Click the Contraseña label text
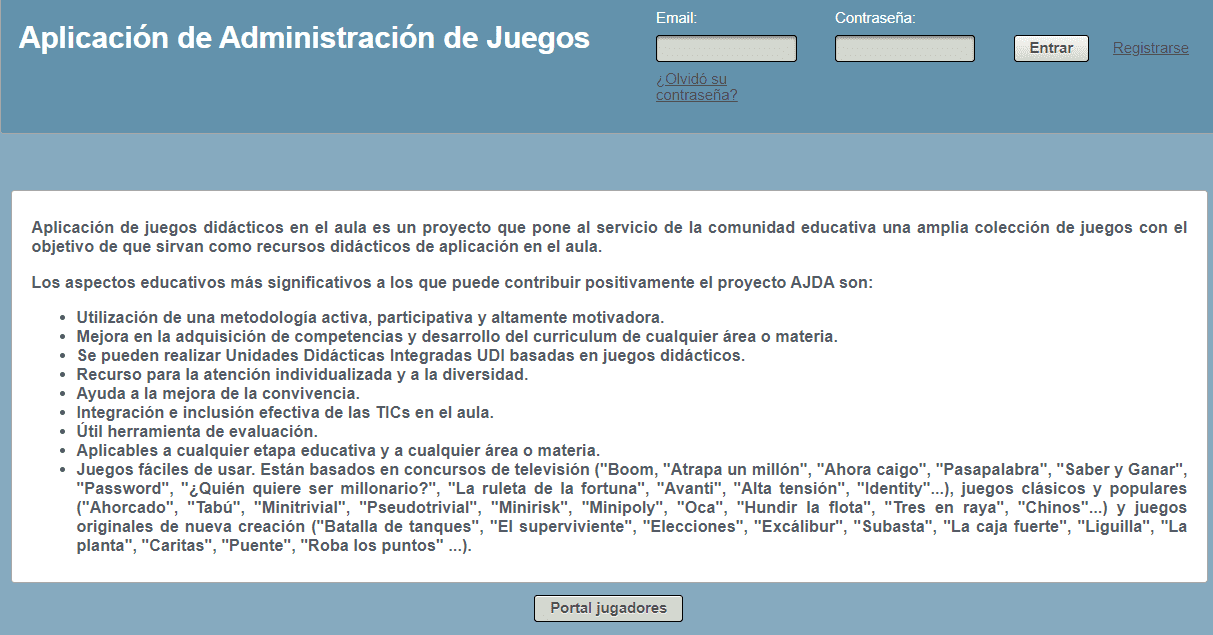The height and width of the screenshot is (635, 1213). 875,18
